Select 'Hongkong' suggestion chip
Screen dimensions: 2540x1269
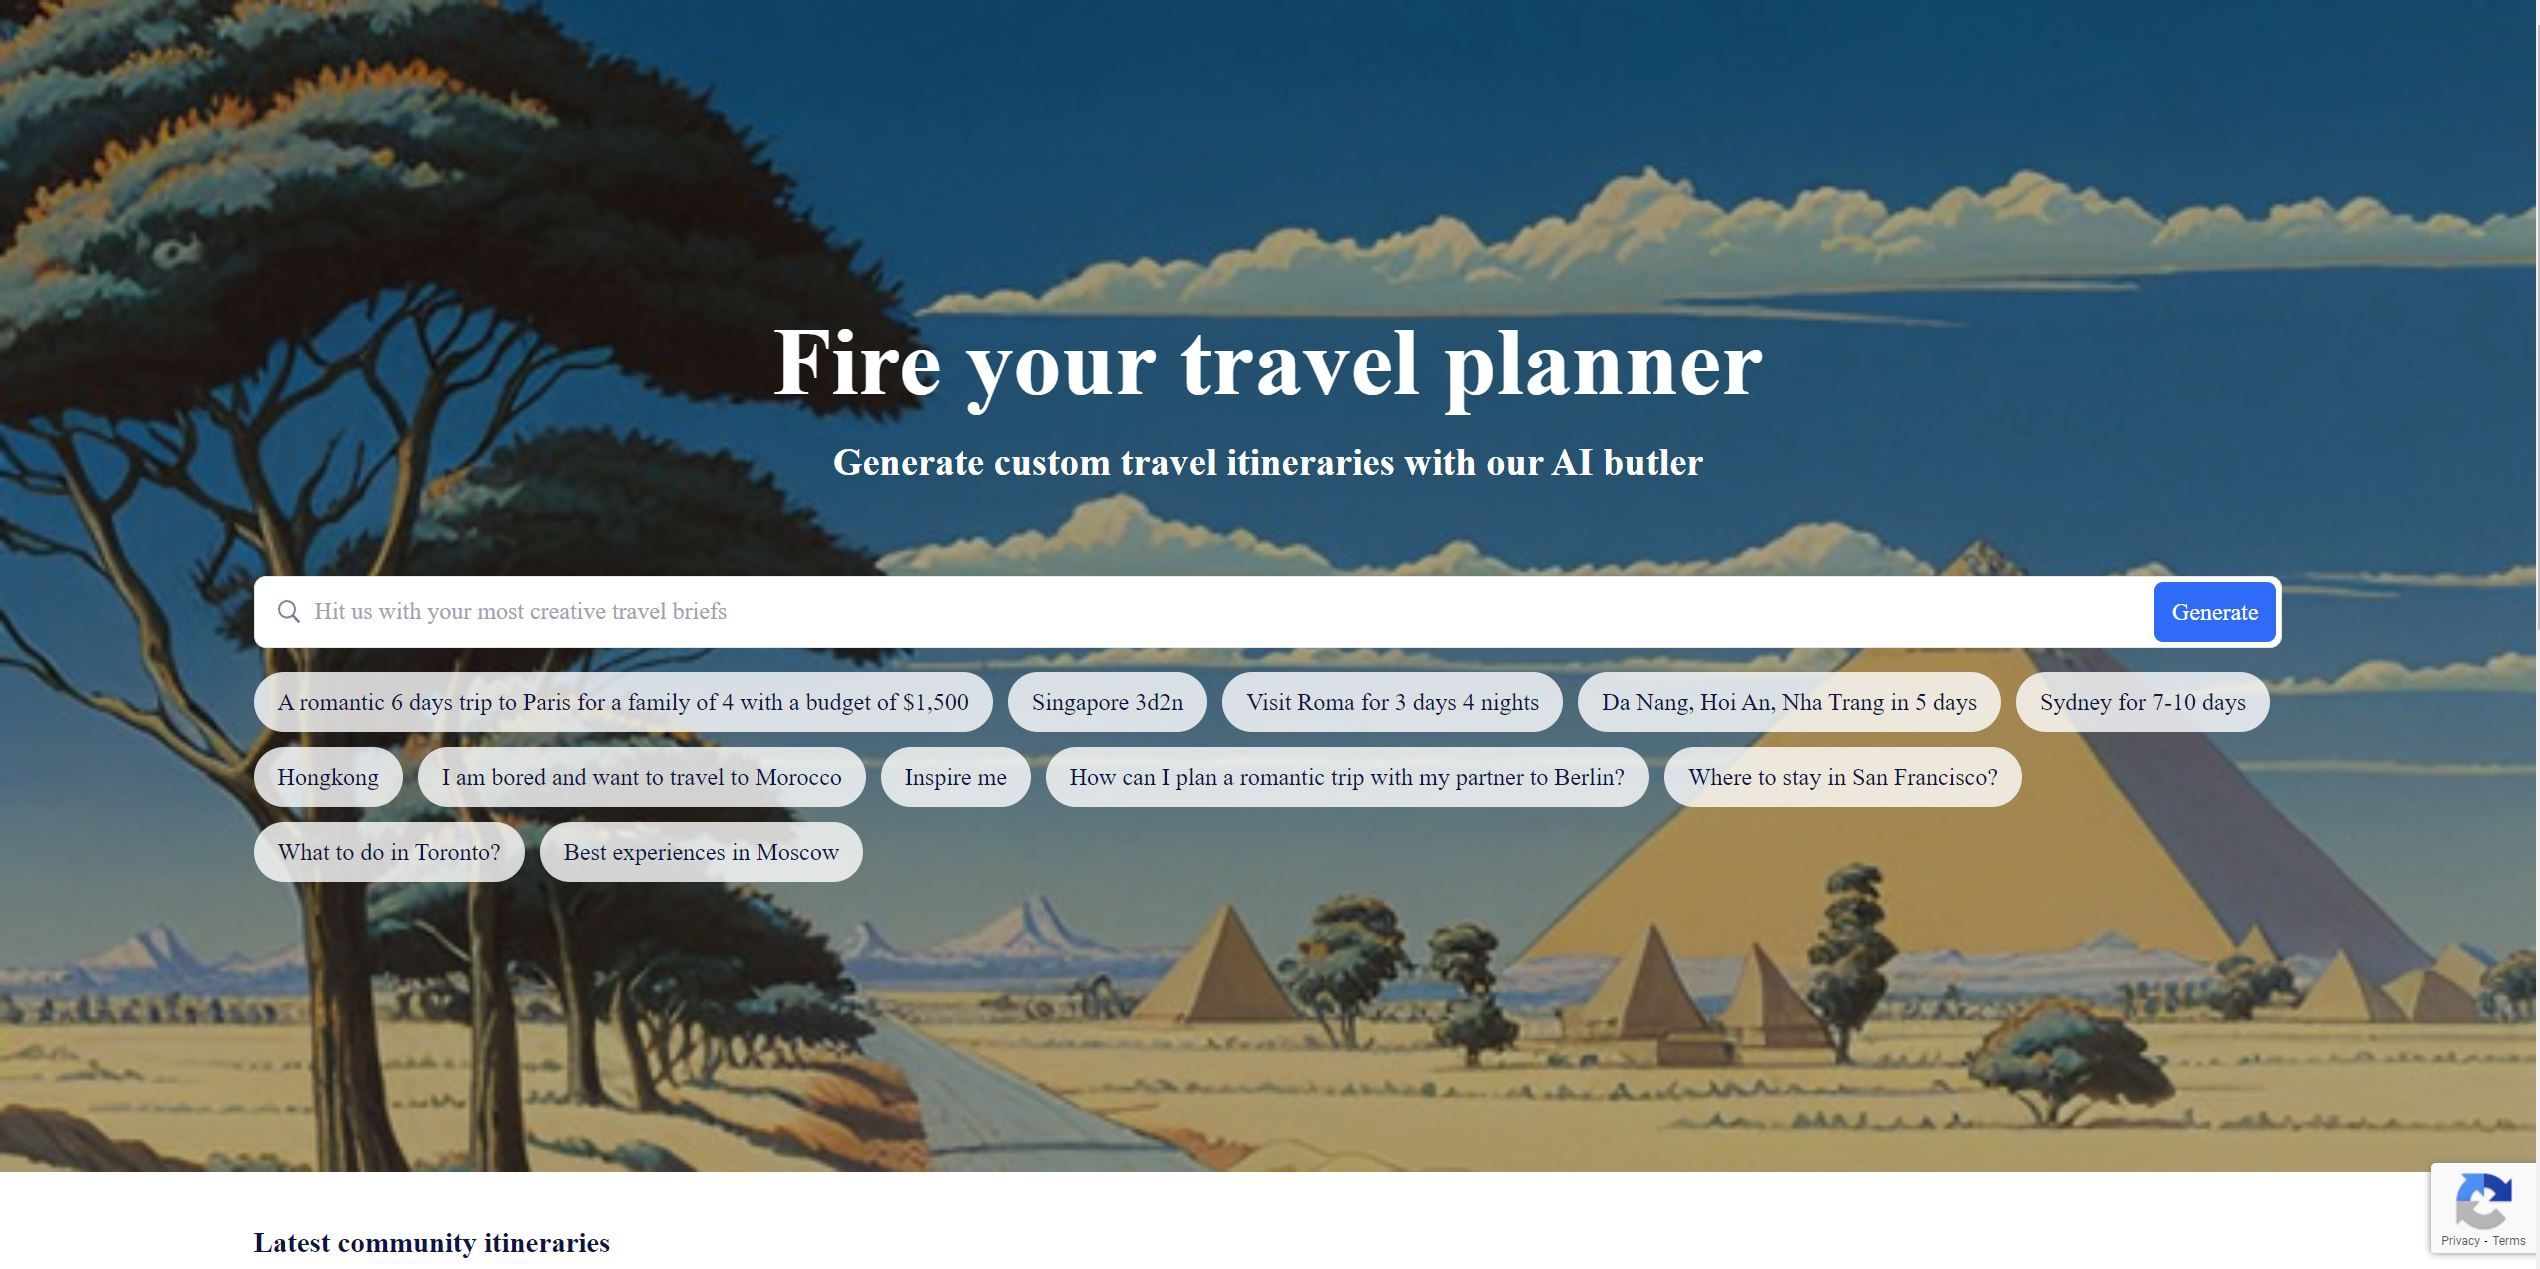click(x=327, y=776)
